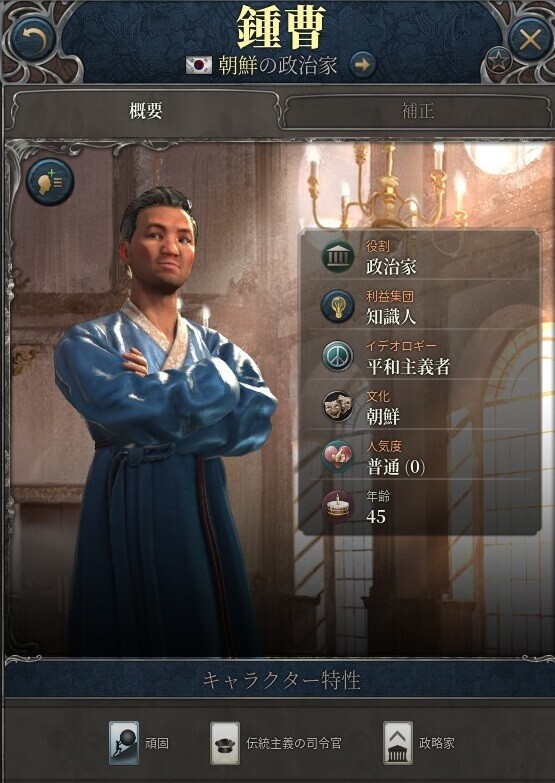
Task: Click the 文化 masks icon
Action: [x=338, y=406]
